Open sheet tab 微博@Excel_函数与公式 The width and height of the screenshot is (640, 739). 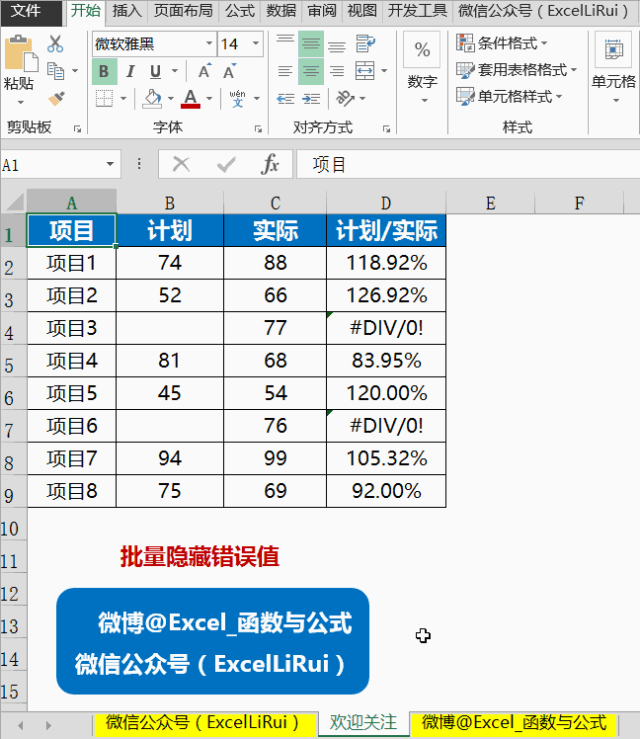pyautogui.click(x=514, y=723)
